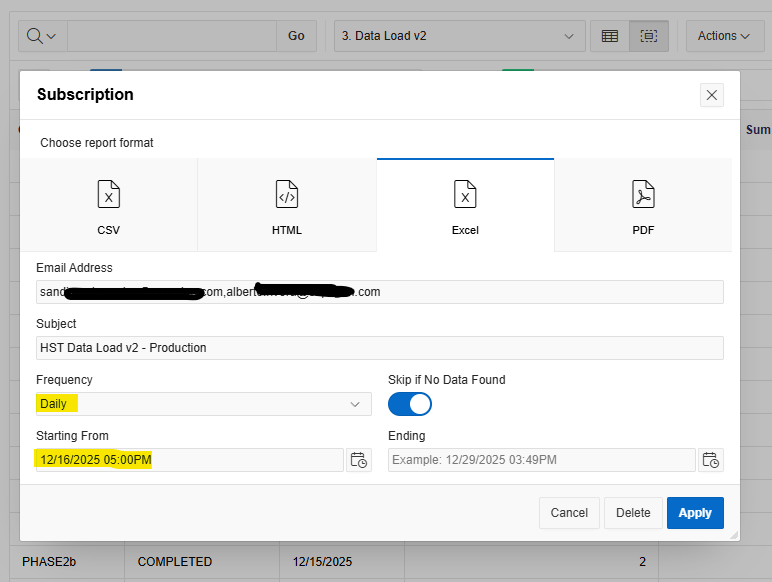This screenshot has width=772, height=582.
Task: Open the Frequency dropdown
Action: pyautogui.click(x=203, y=404)
